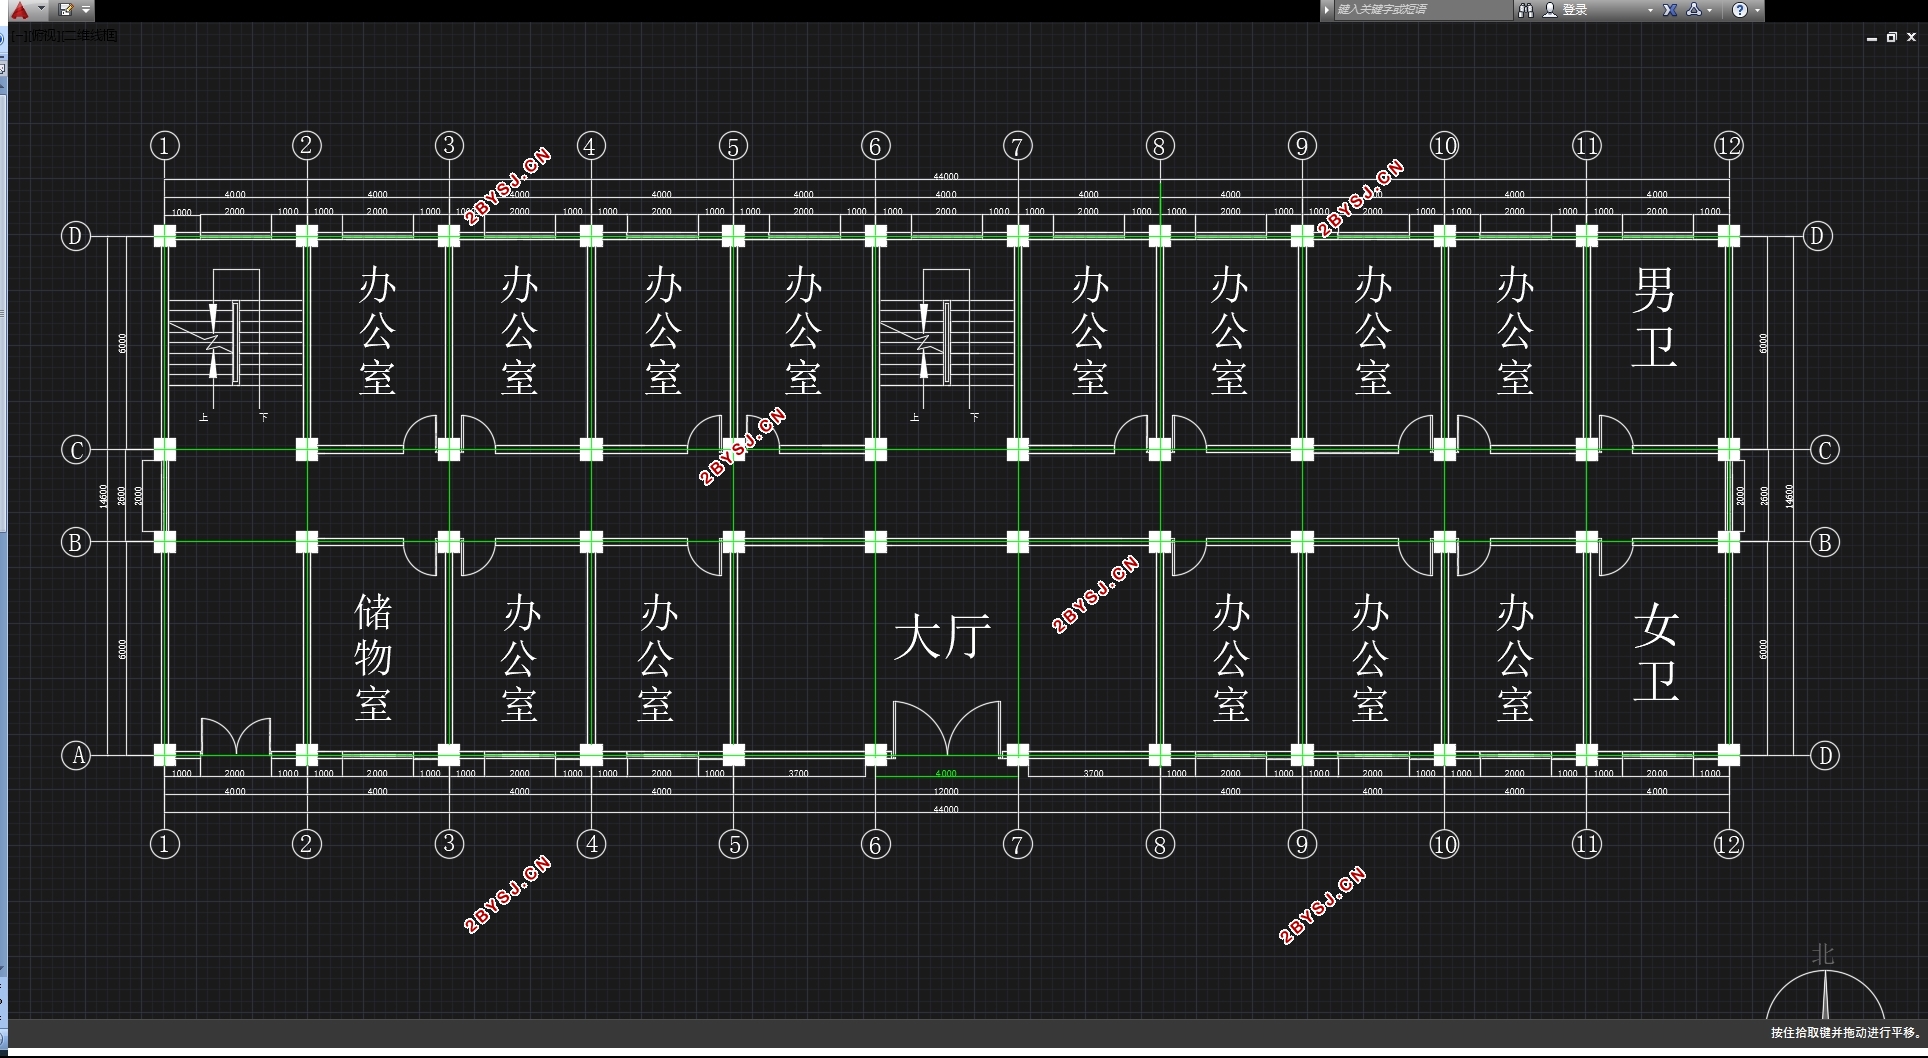The width and height of the screenshot is (1928, 1058).
Task: Click the binoculars search icon
Action: pyautogui.click(x=1526, y=10)
